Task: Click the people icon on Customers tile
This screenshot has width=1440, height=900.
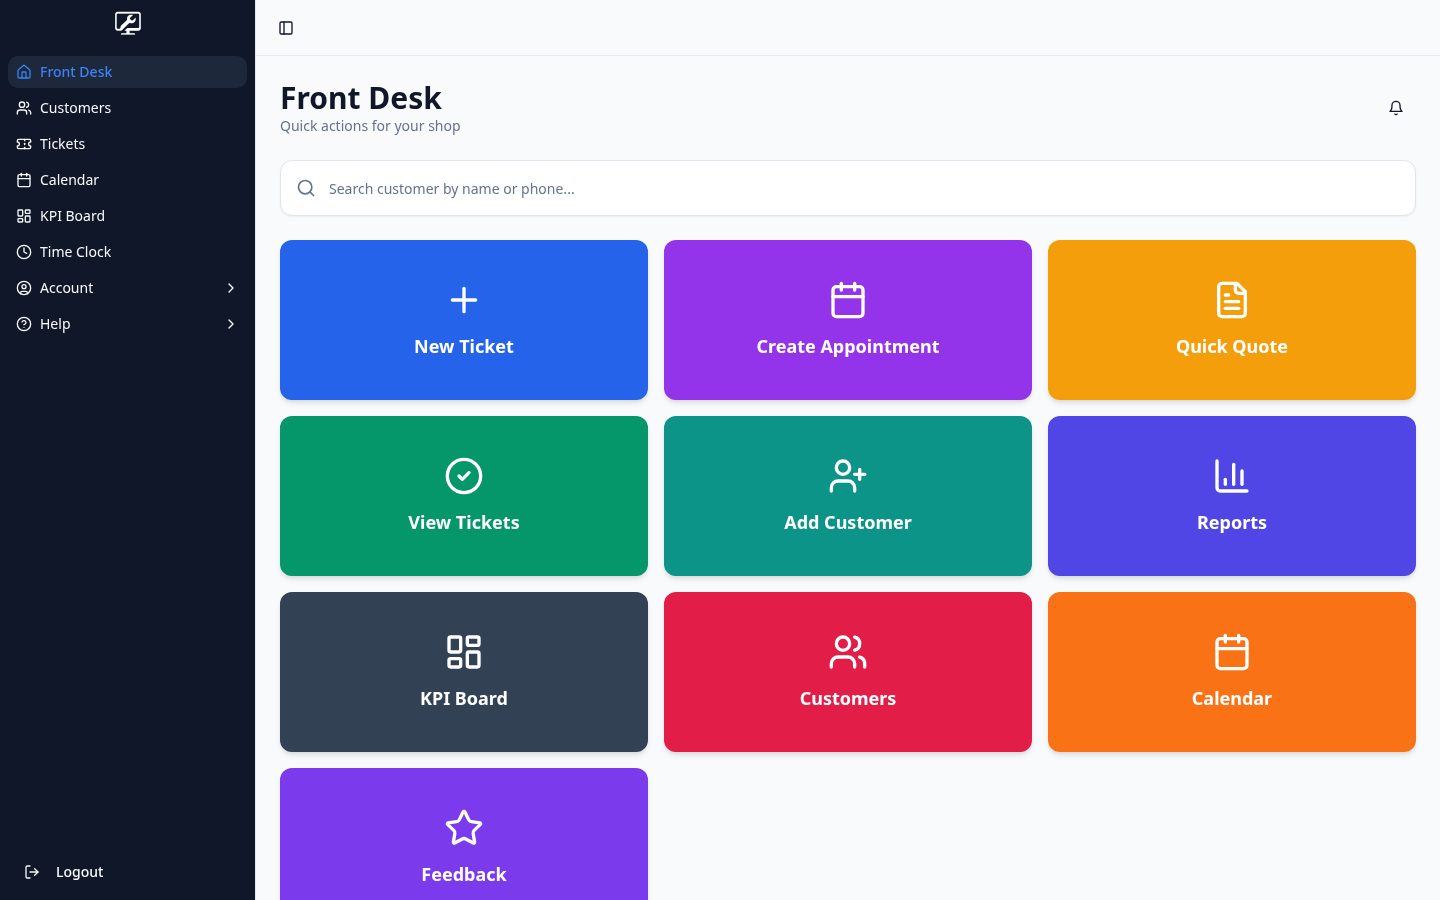Action: click(848, 652)
